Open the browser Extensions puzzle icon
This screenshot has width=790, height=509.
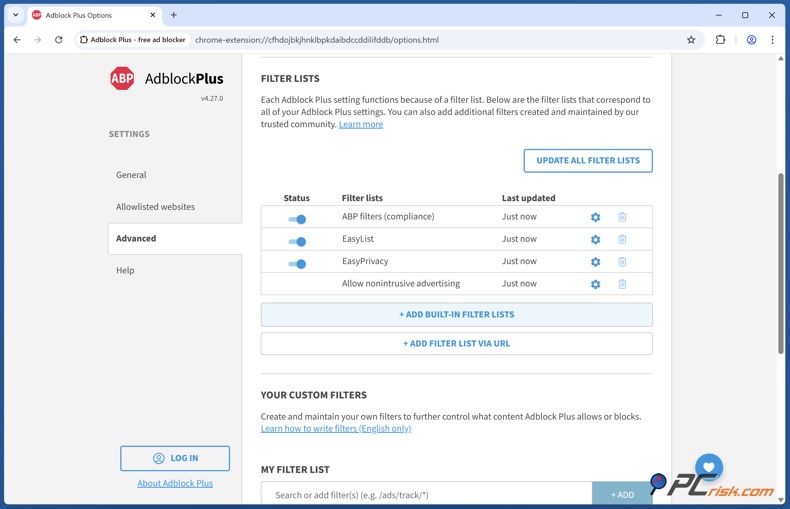720,40
